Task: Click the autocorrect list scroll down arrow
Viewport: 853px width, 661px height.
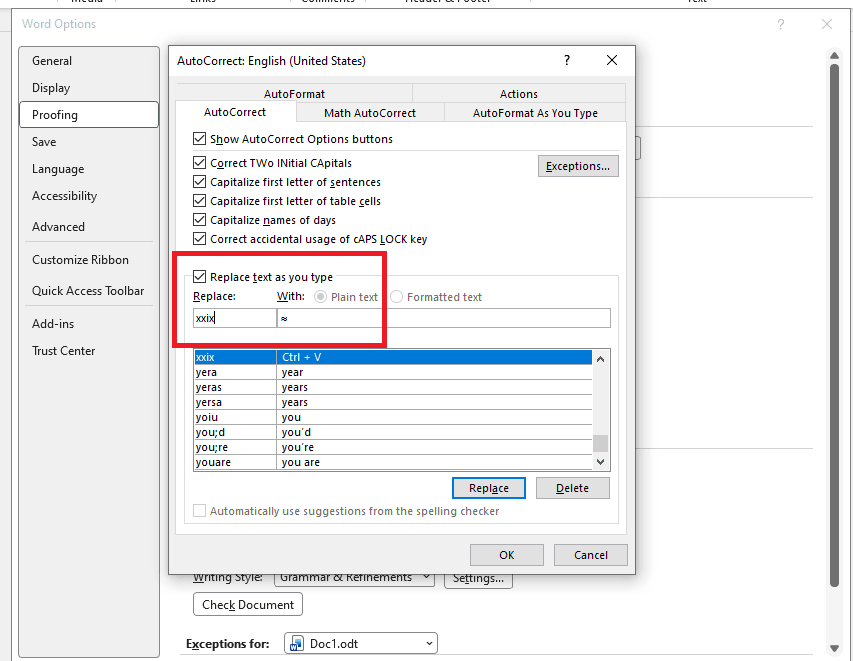Action: [601, 462]
